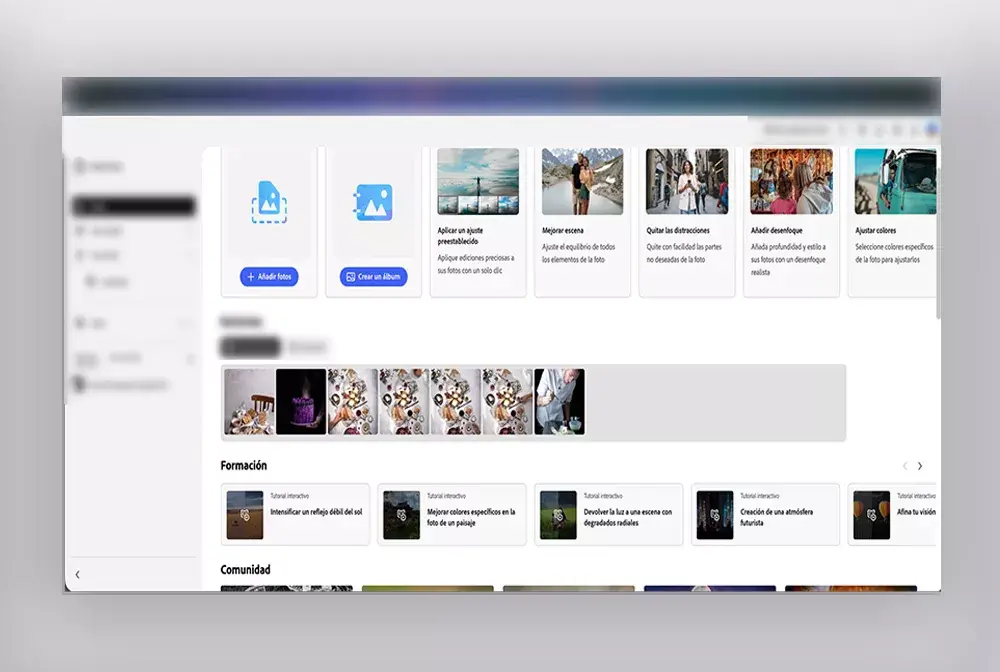Image resolution: width=1000 pixels, height=672 pixels.
Task: Open tutorial Mejorar colores específicos en paisaje
Action: (x=452, y=514)
